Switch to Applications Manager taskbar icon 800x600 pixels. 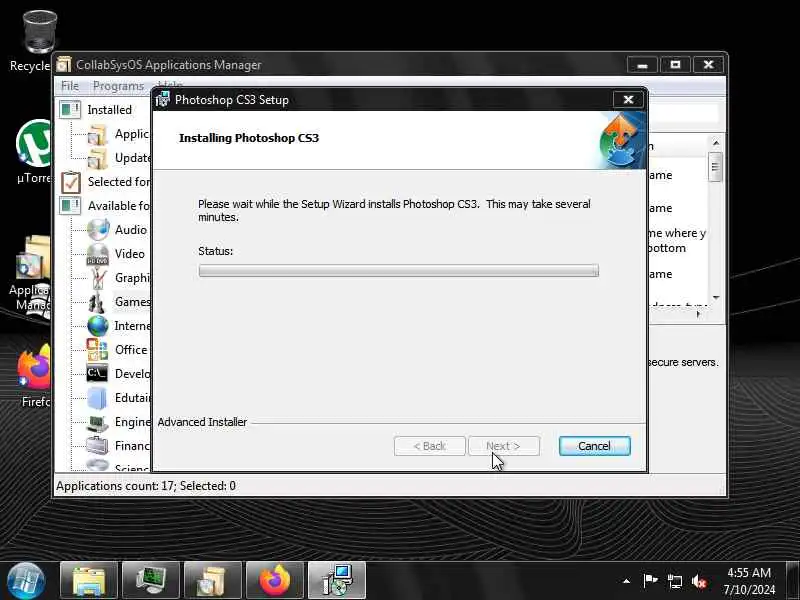point(212,581)
